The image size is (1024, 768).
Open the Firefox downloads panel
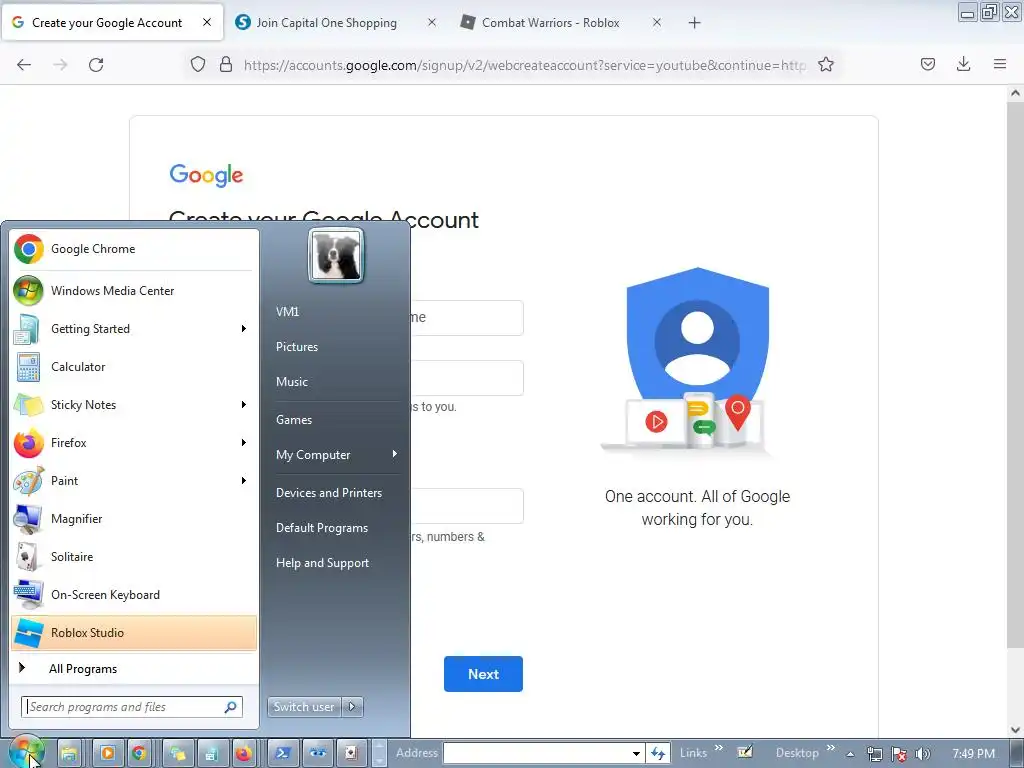point(963,64)
